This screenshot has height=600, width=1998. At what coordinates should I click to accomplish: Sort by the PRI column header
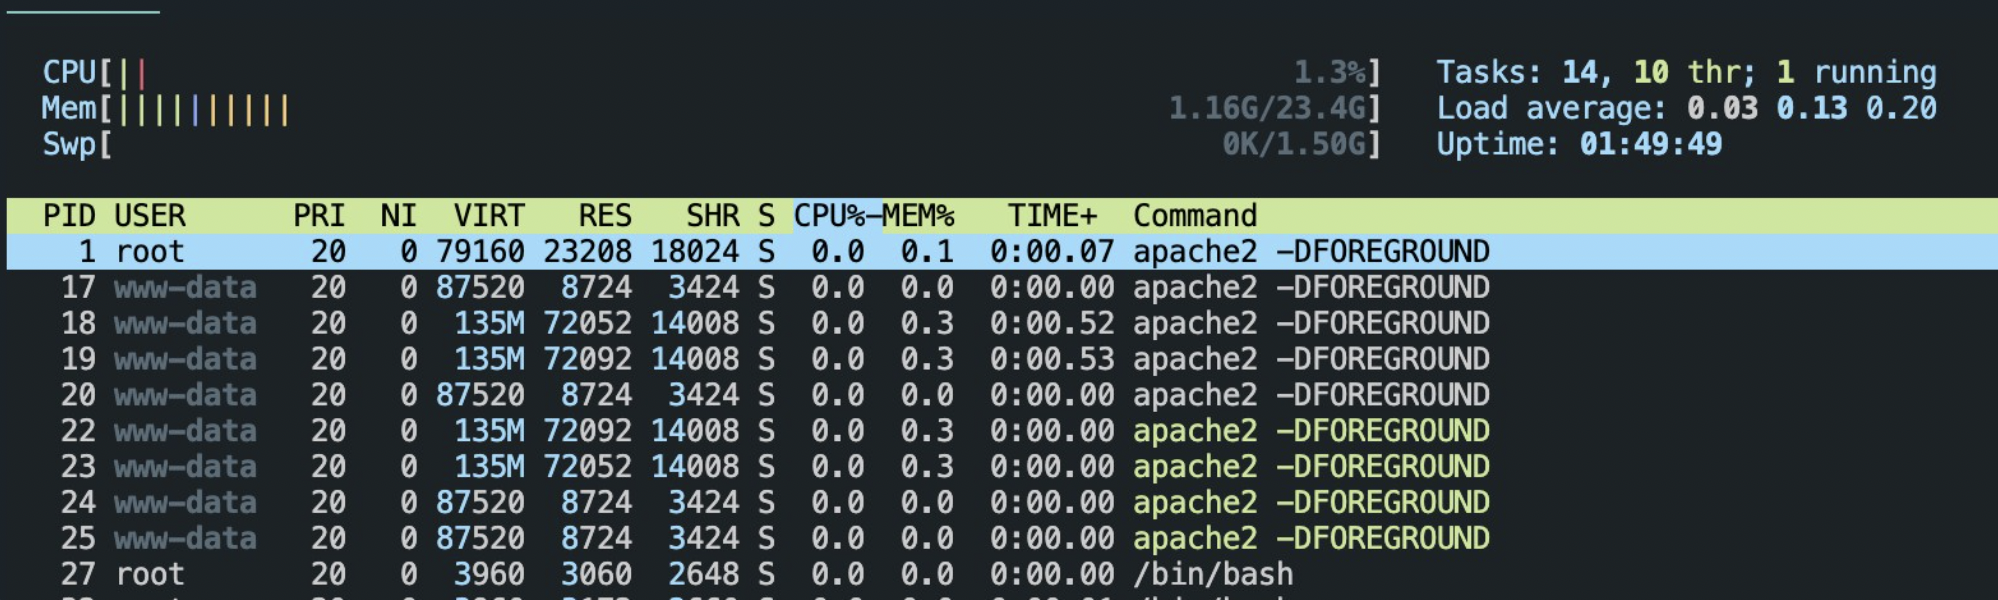(319, 216)
